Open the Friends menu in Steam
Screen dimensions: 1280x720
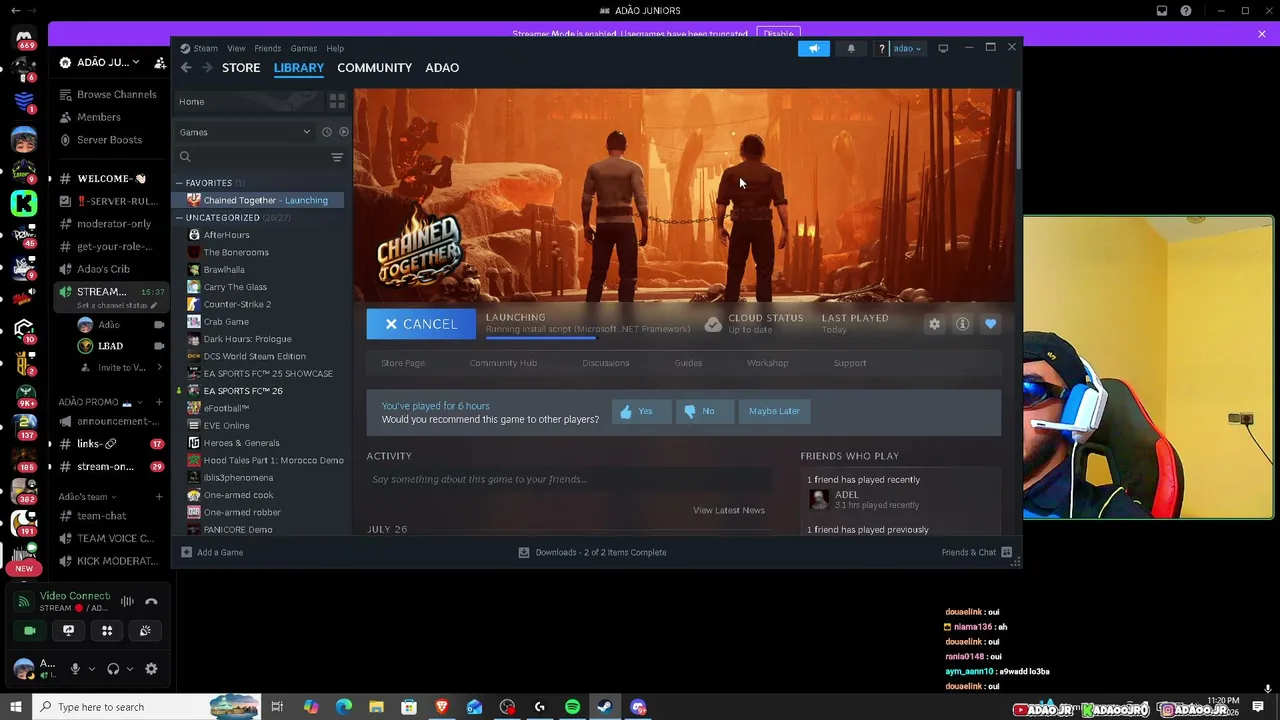[x=268, y=48]
